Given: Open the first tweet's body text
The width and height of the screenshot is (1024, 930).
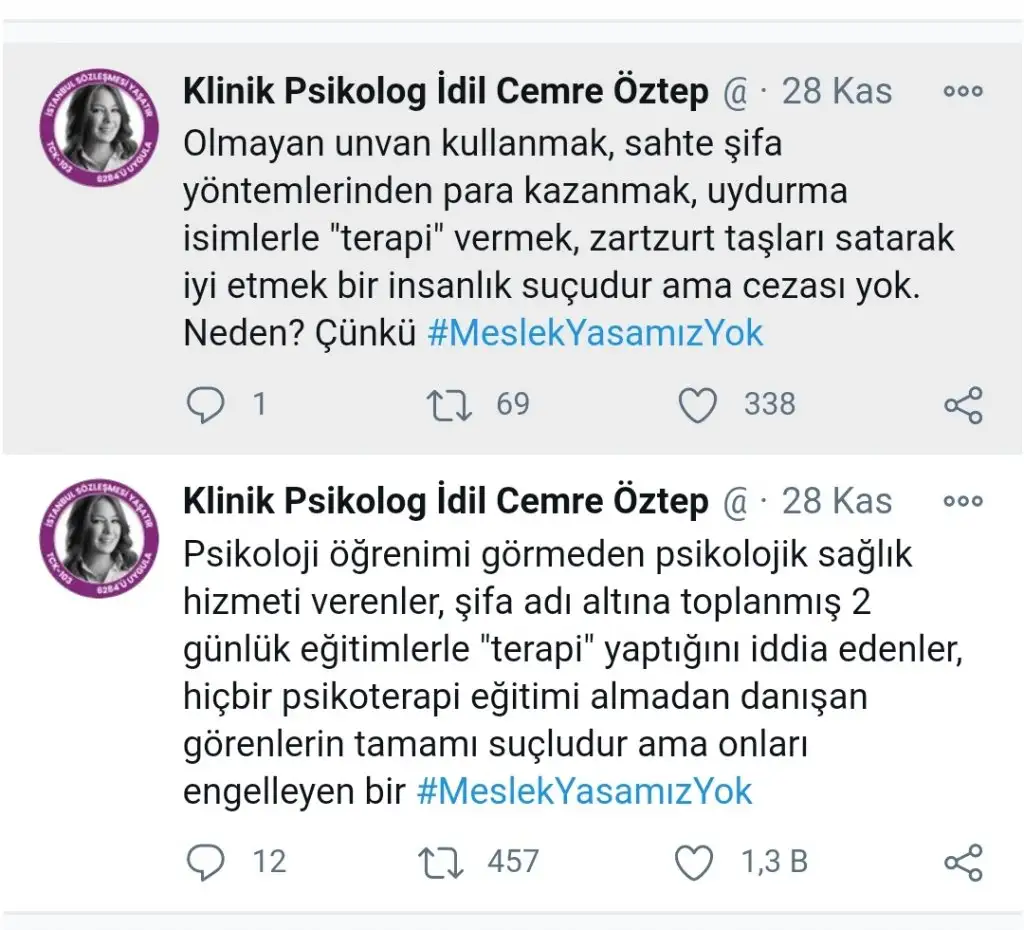Looking at the screenshot, I should [x=560, y=240].
